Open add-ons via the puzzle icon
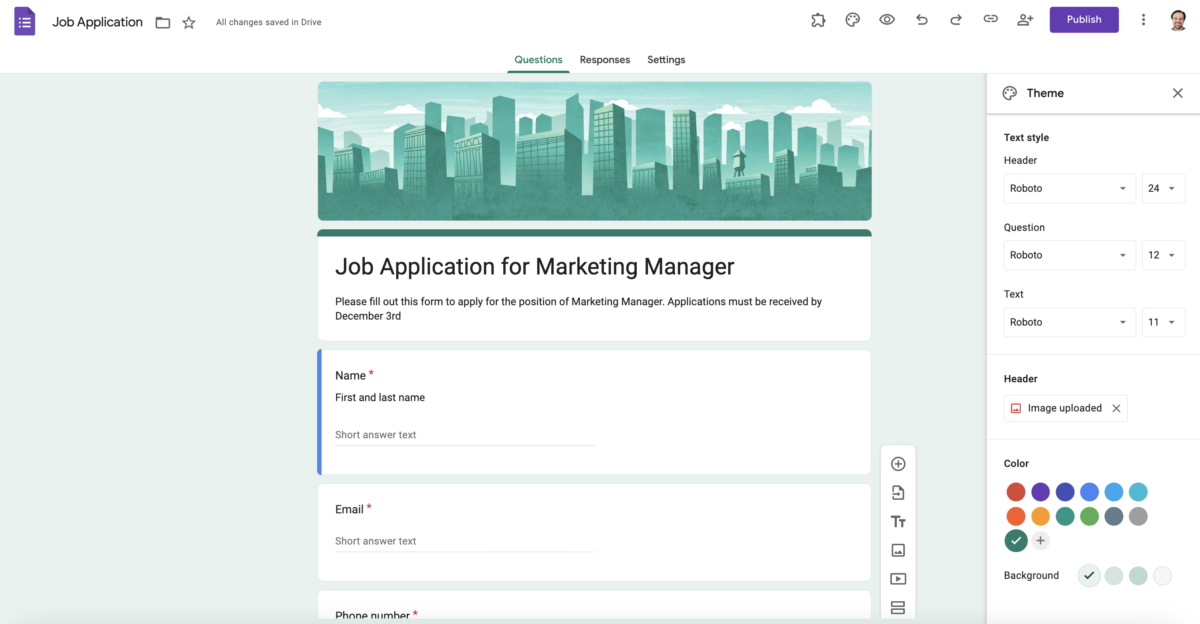 click(x=818, y=19)
